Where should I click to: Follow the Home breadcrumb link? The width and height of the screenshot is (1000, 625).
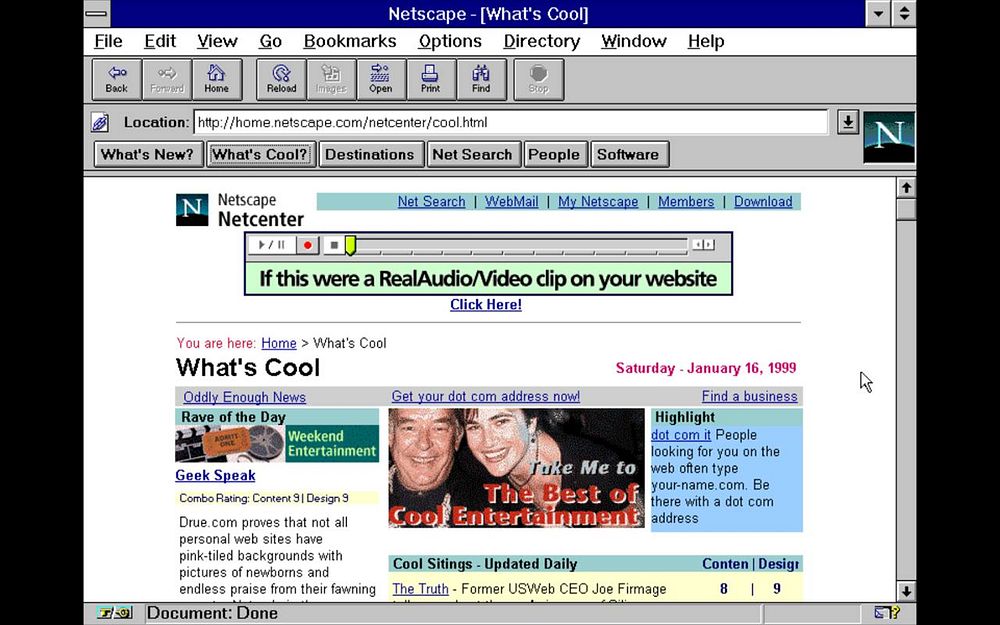point(279,343)
